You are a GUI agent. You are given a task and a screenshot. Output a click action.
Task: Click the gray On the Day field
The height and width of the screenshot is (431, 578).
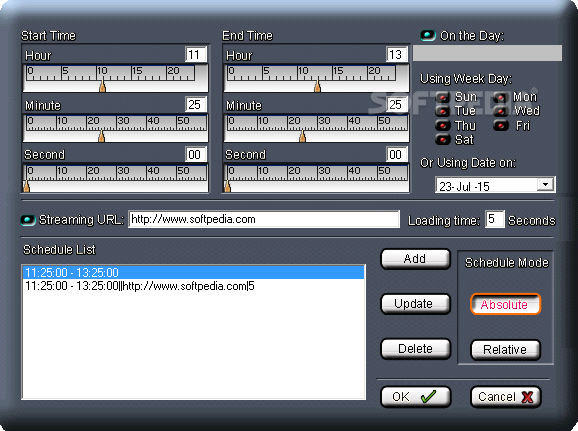click(487, 53)
